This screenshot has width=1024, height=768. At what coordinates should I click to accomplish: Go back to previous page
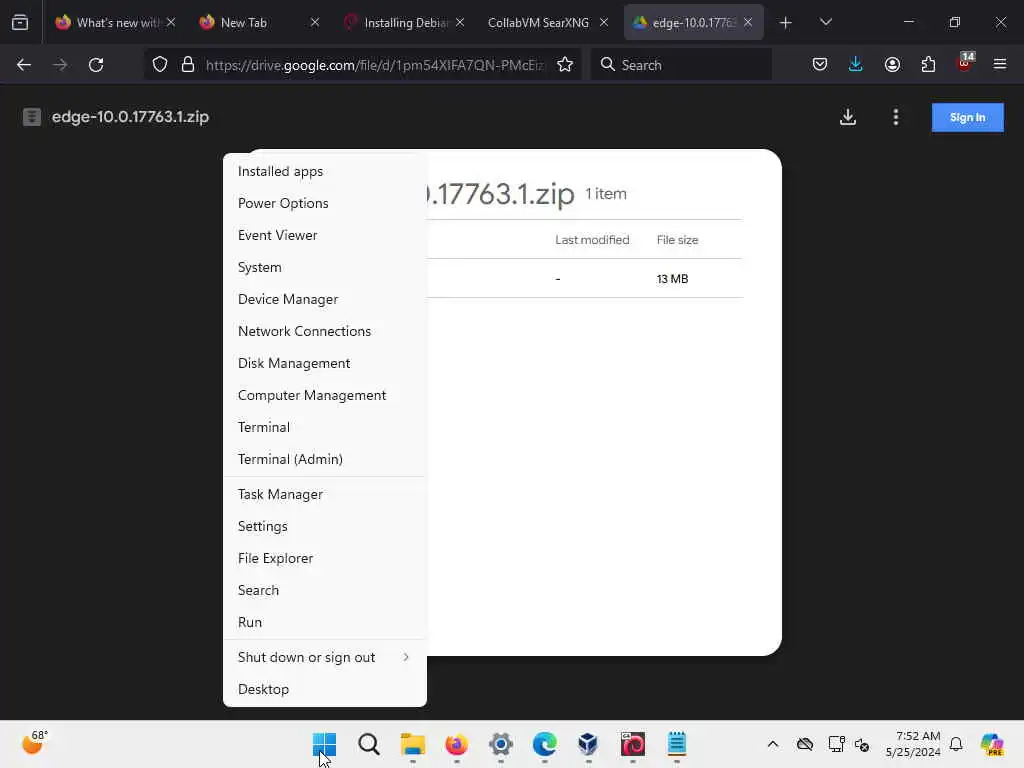coord(24,65)
